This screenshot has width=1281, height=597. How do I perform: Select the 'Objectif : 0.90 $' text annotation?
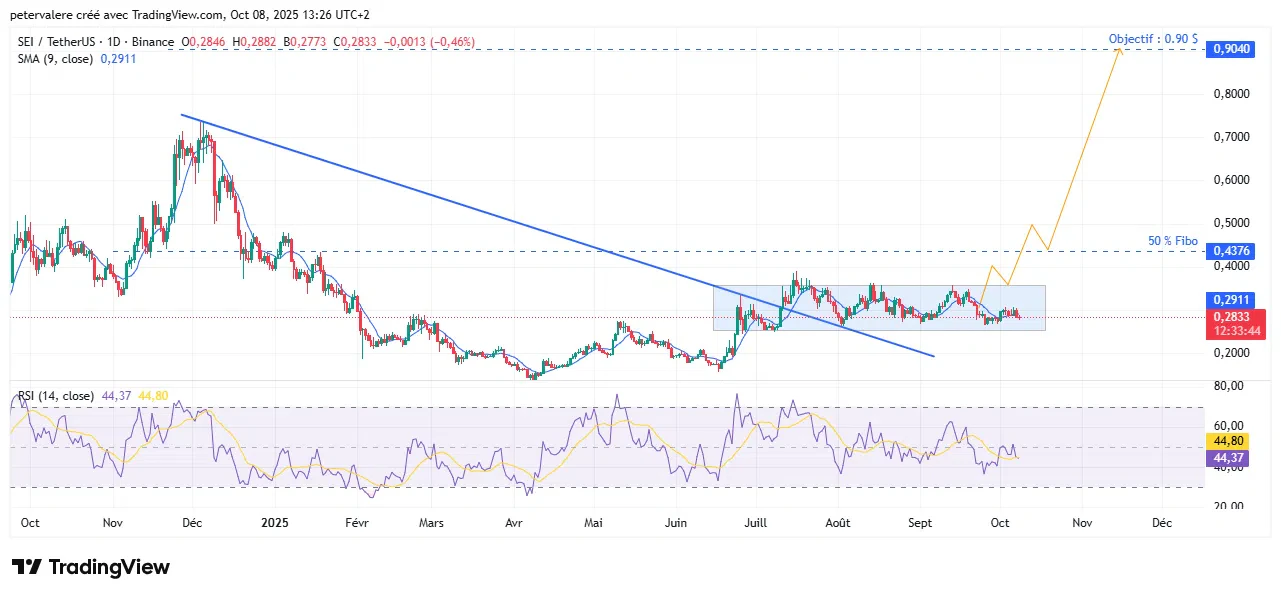[1152, 39]
